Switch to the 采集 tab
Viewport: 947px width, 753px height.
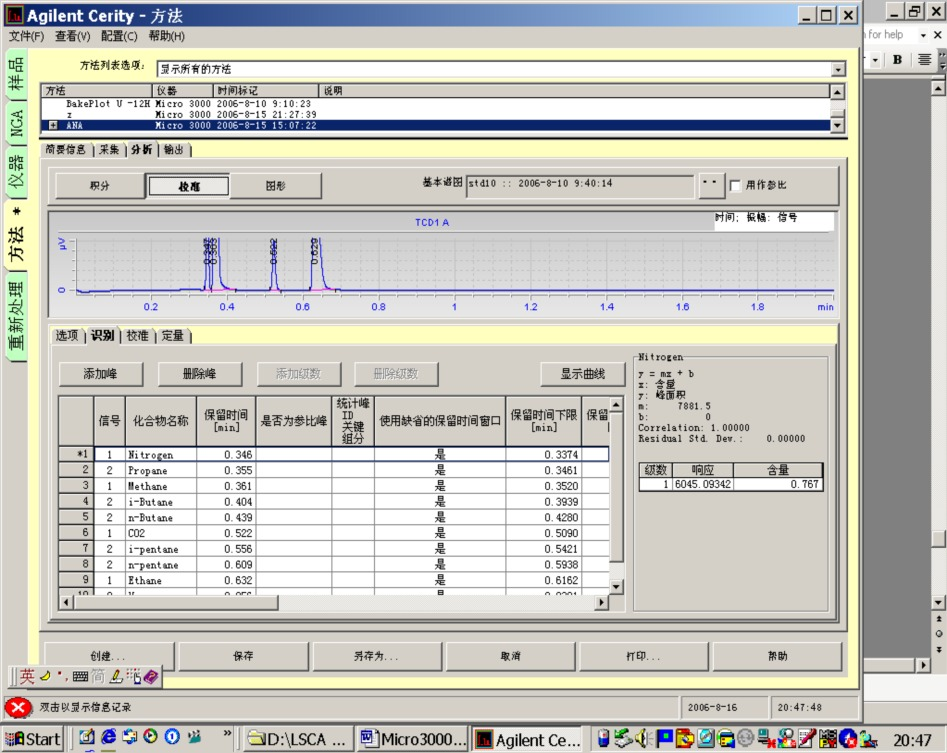click(109, 150)
